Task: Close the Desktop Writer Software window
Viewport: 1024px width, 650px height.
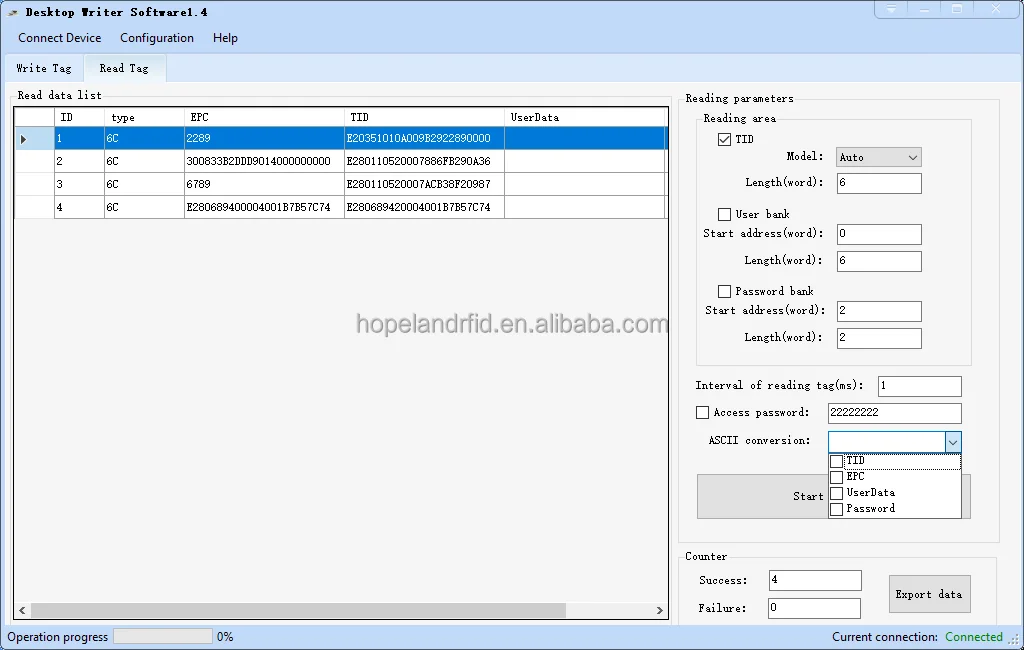Action: [995, 9]
